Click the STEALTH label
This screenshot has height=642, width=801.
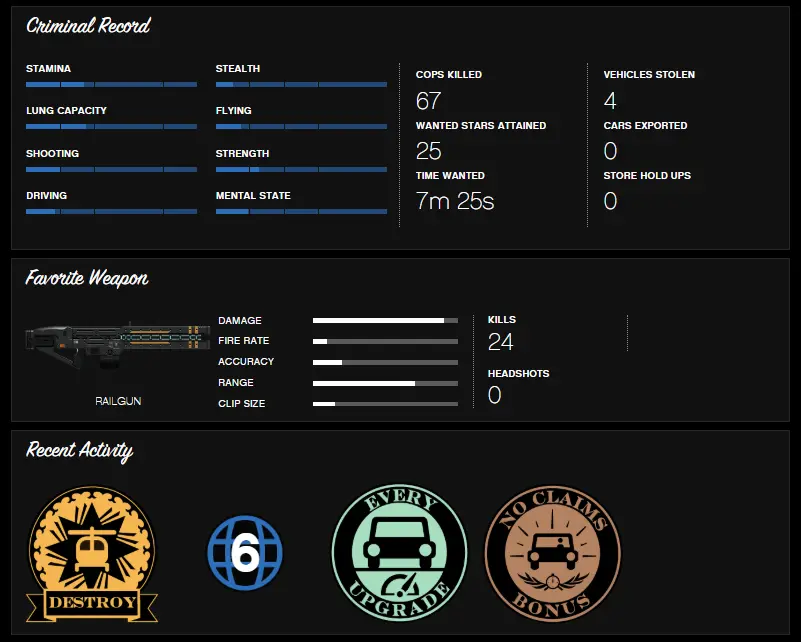pyautogui.click(x=238, y=68)
